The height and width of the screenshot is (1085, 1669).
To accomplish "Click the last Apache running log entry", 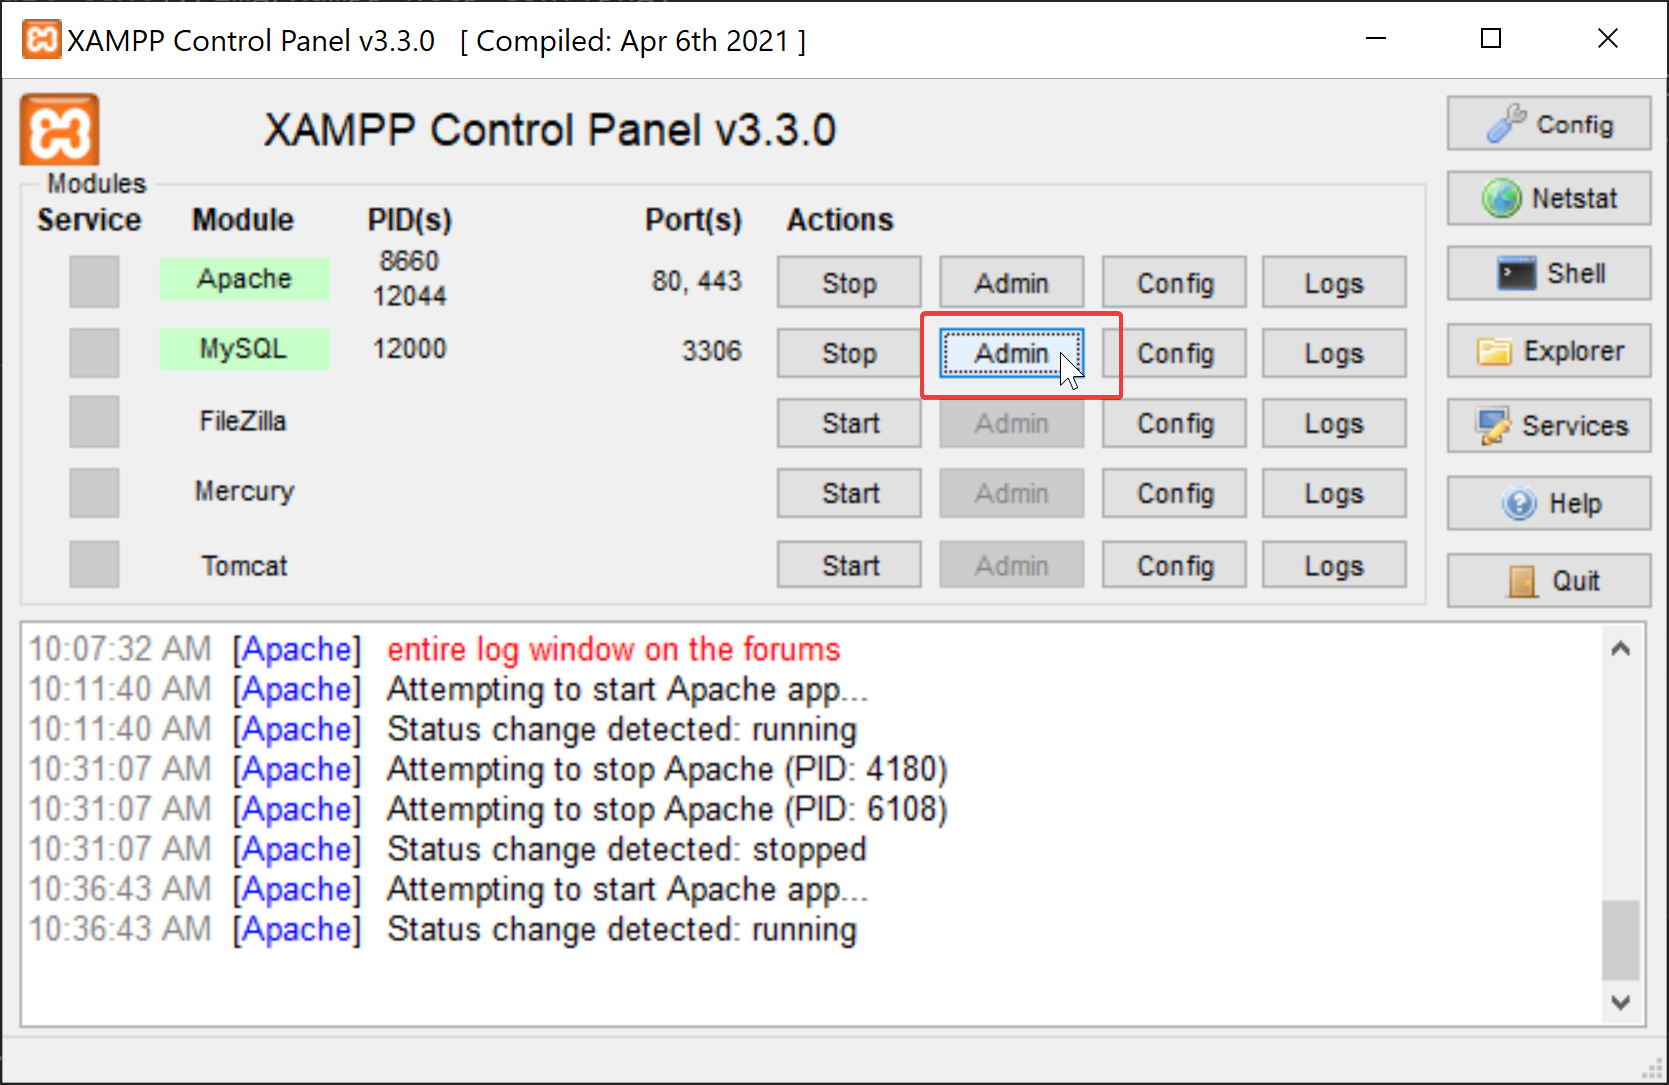I will click(x=621, y=929).
